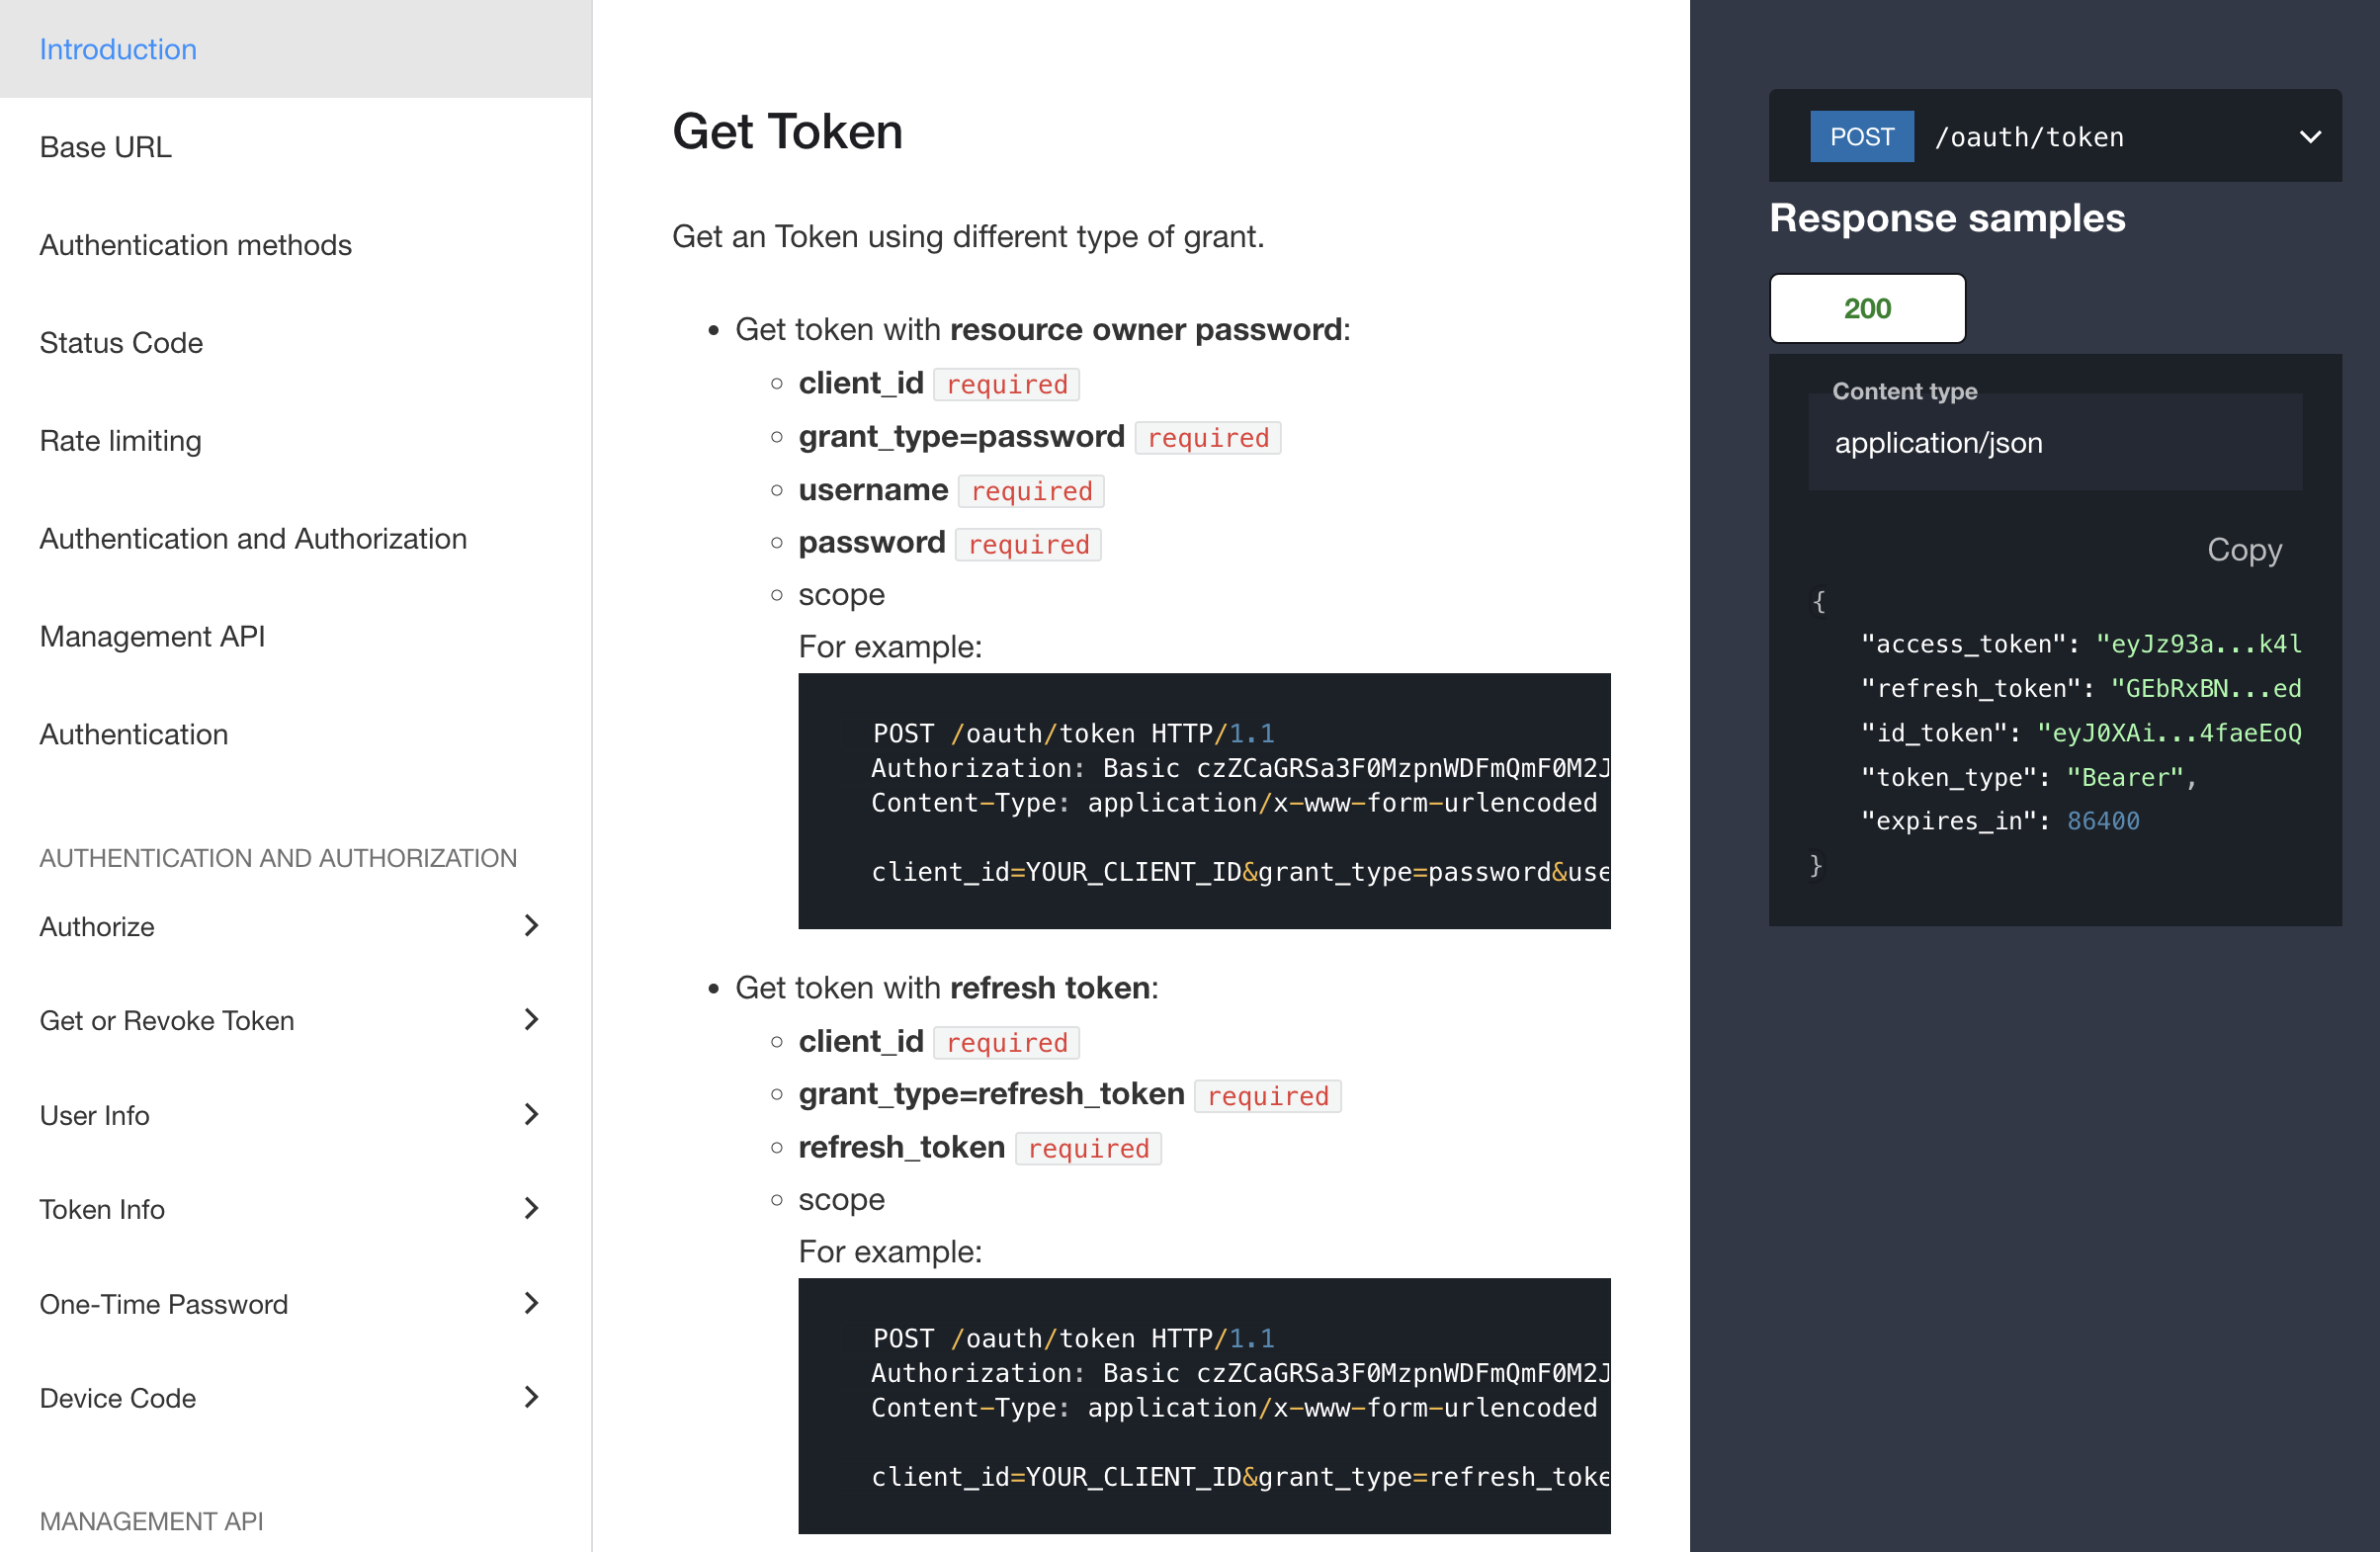
Task: Open the Authentication sidebar item
Action: pyautogui.click(x=134, y=735)
